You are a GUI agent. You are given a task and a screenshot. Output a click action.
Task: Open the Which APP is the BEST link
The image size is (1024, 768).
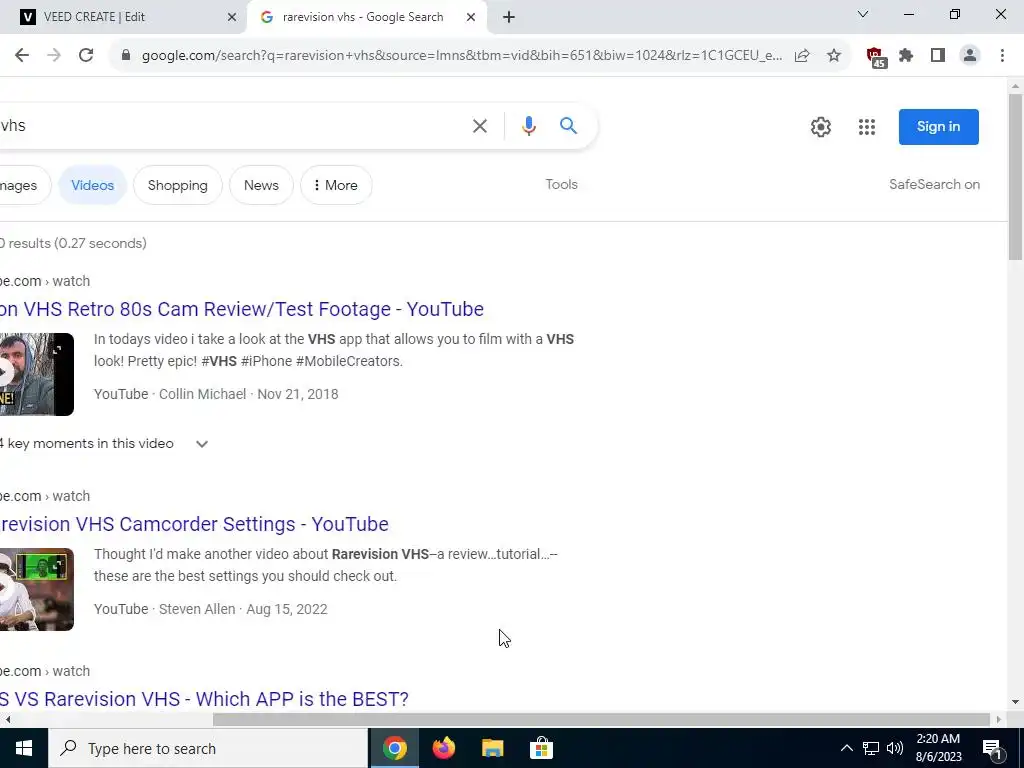tap(204, 699)
